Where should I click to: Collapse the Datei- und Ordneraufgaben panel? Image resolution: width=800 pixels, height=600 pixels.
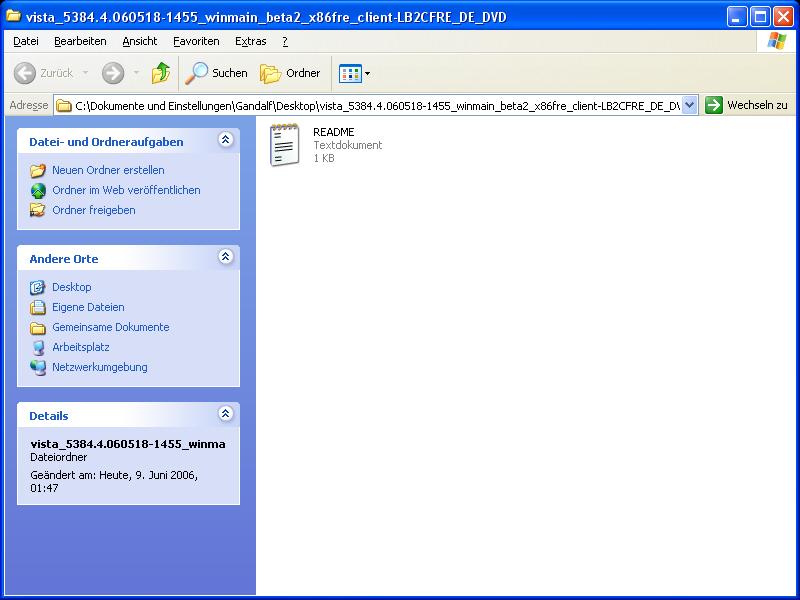[226, 139]
